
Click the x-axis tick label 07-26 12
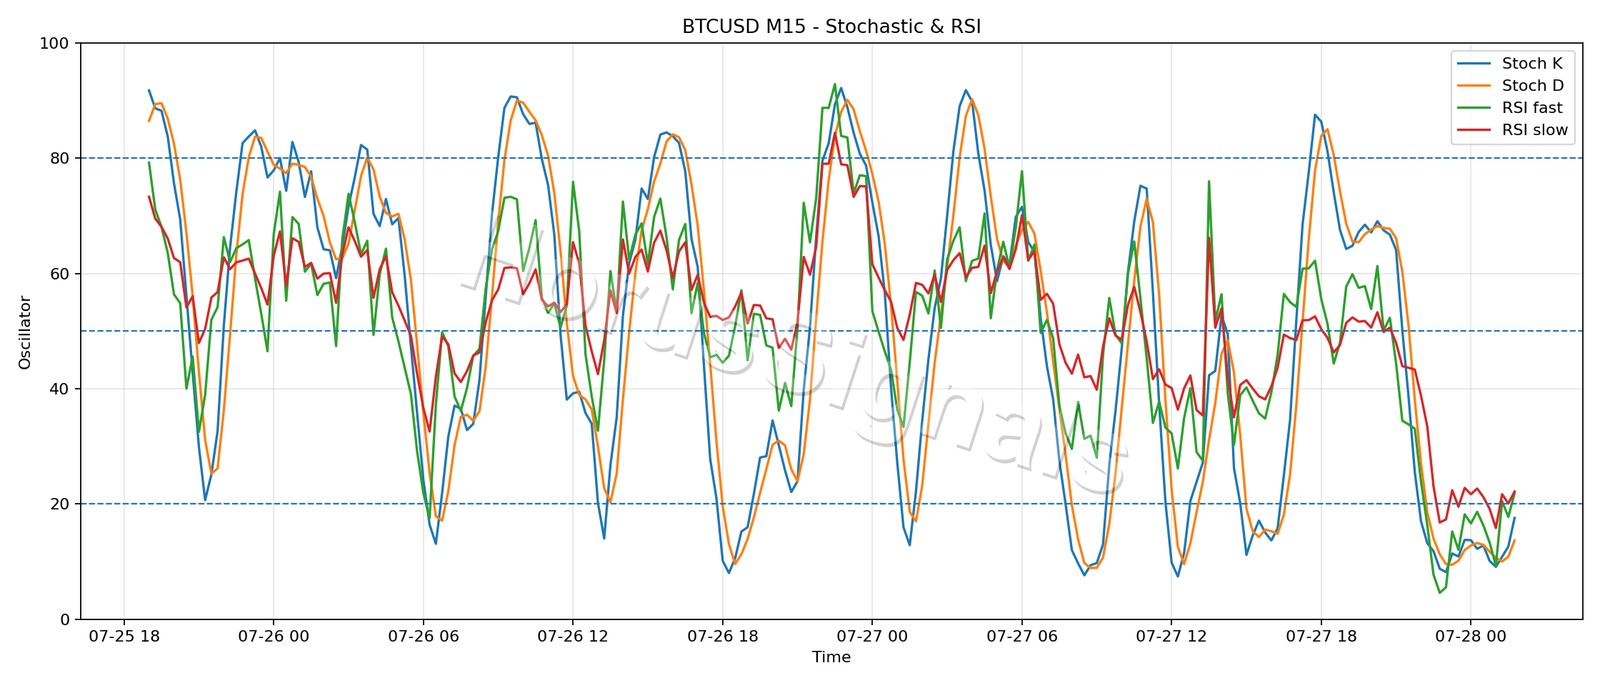point(573,636)
